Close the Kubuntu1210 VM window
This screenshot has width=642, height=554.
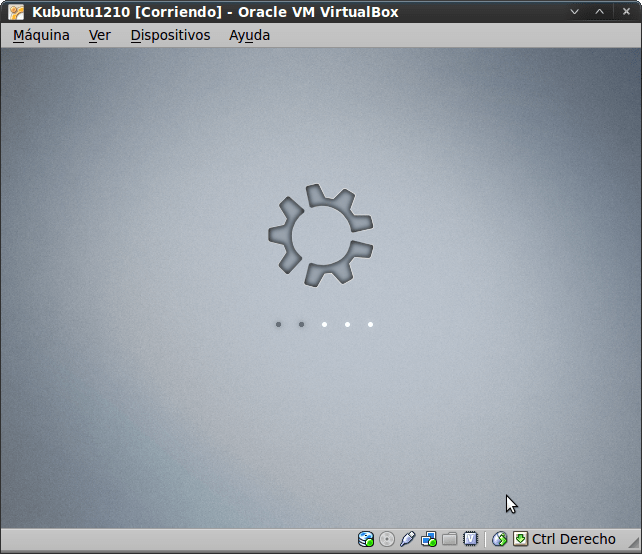coord(624,12)
